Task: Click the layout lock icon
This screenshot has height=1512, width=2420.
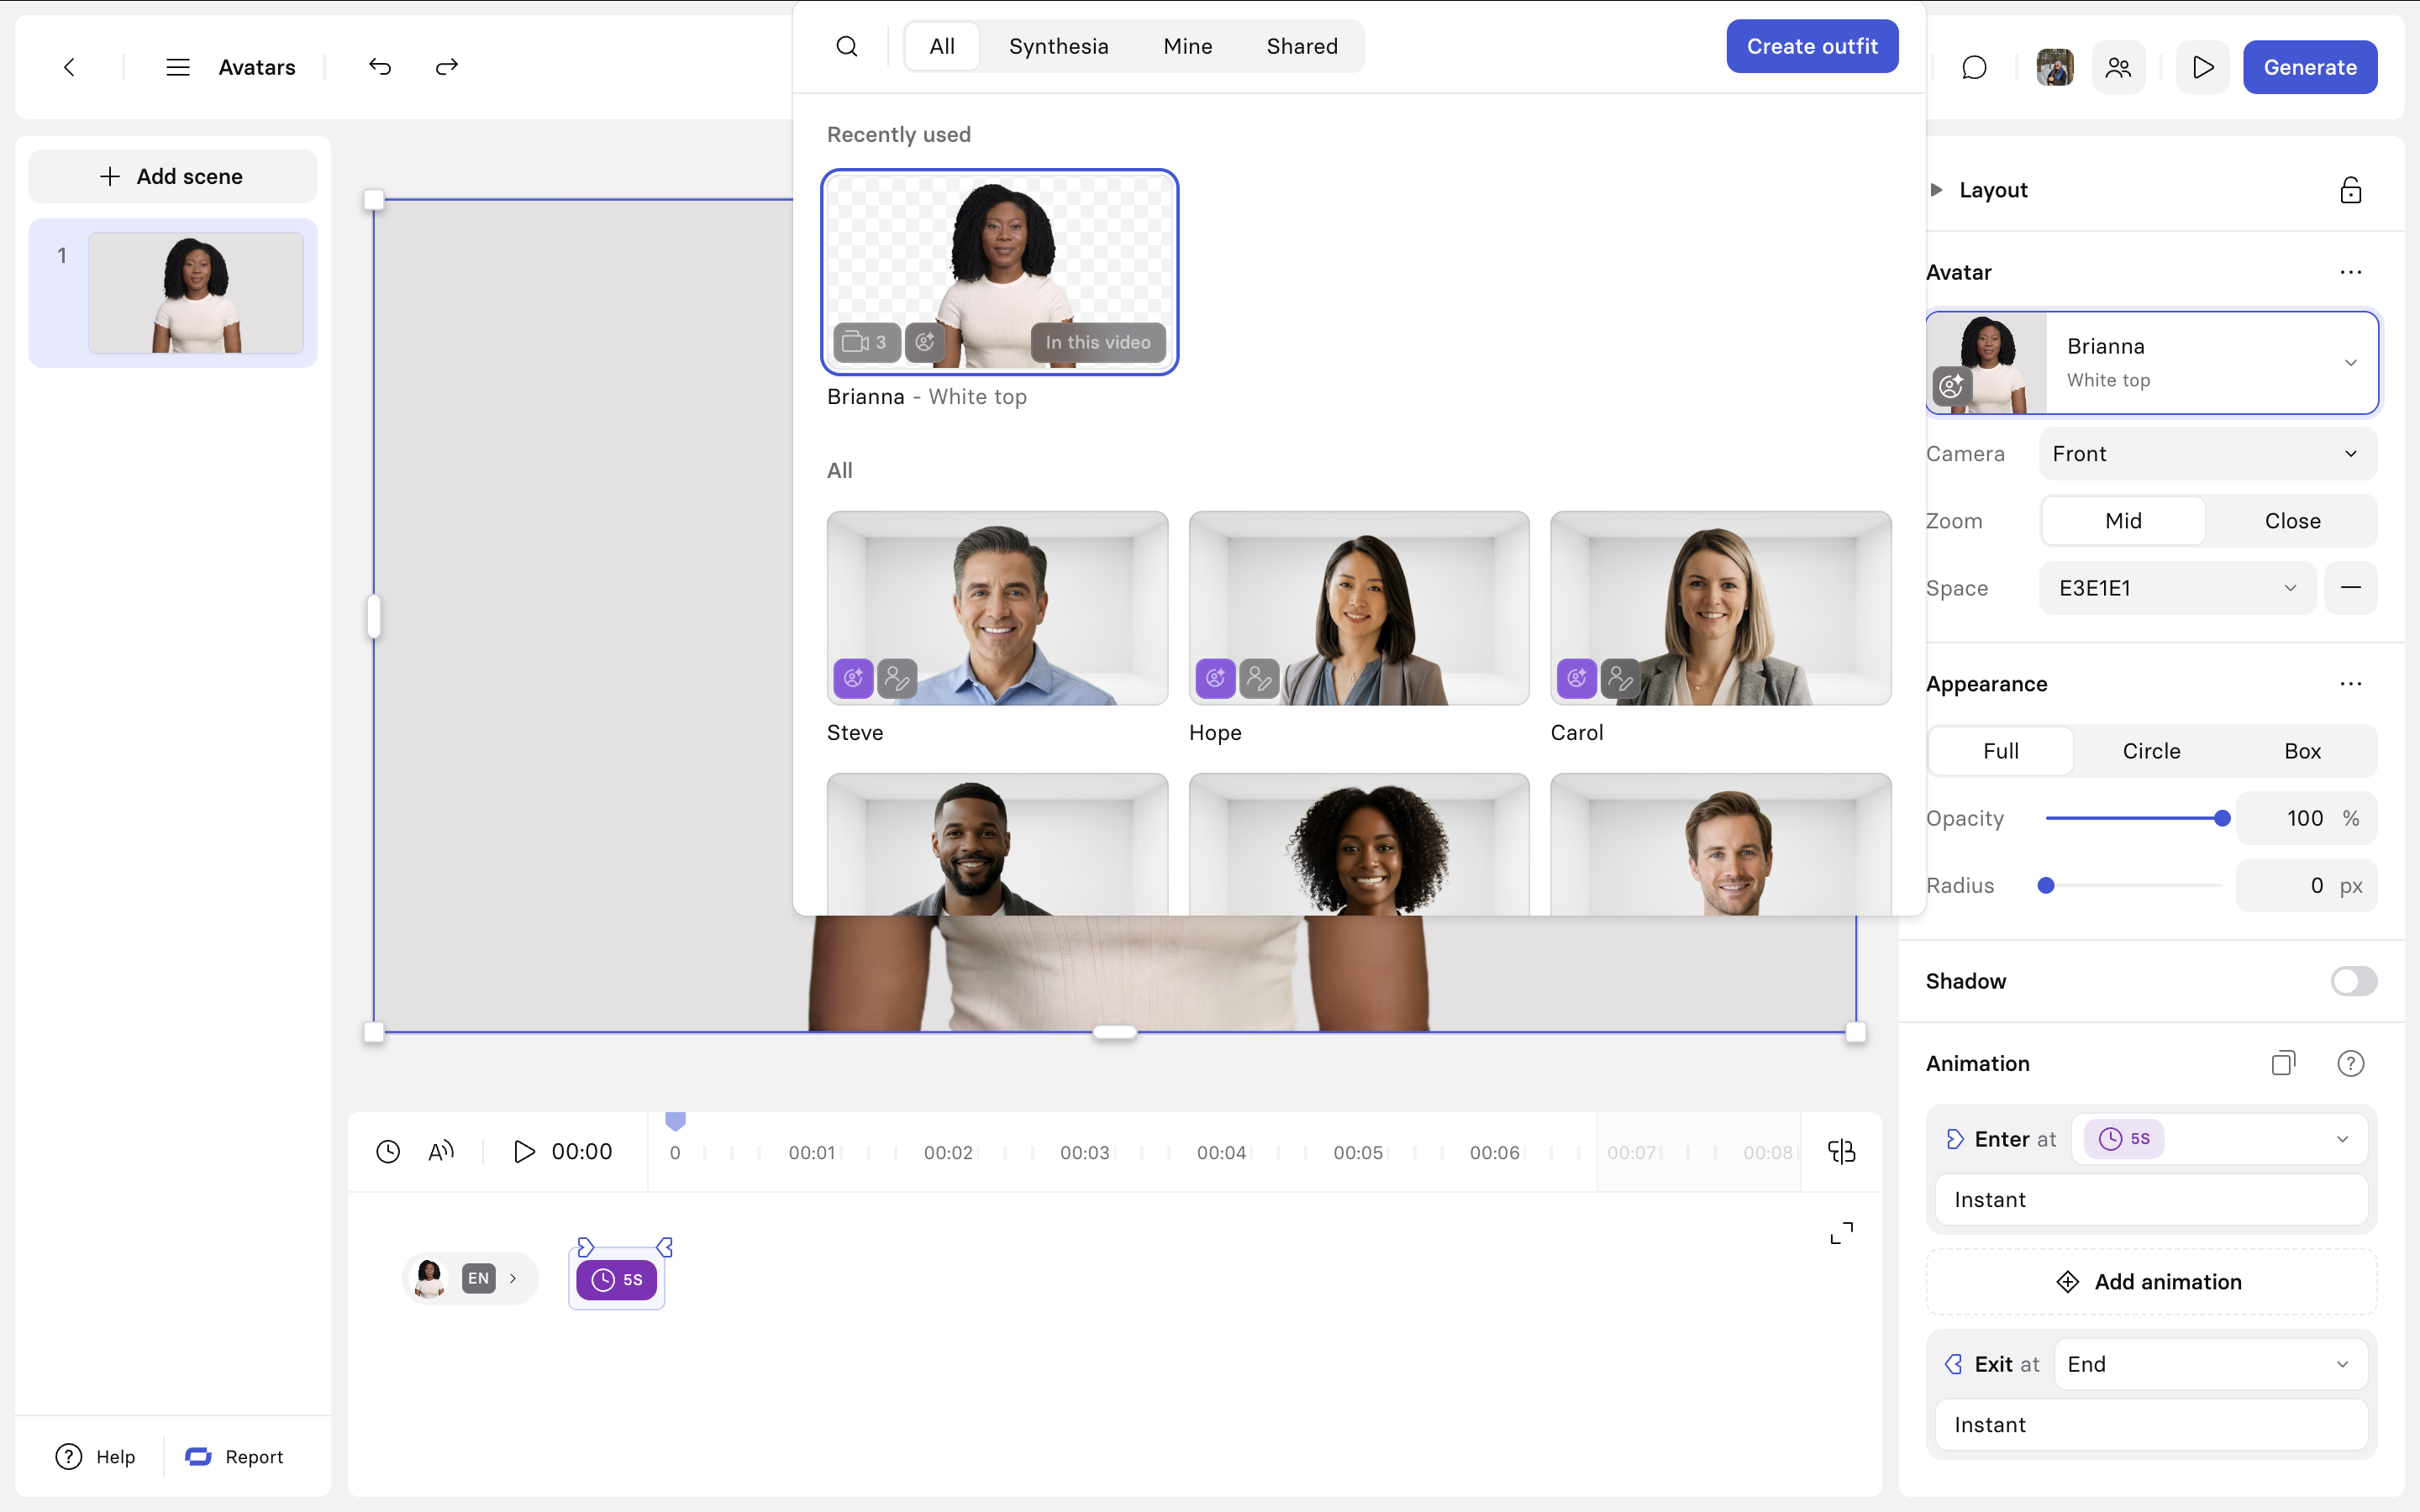Action: pos(2350,190)
